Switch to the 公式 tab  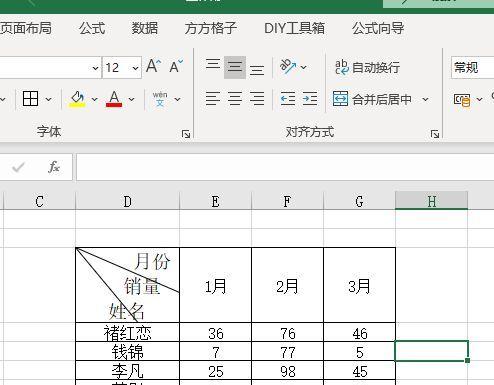click(x=92, y=28)
